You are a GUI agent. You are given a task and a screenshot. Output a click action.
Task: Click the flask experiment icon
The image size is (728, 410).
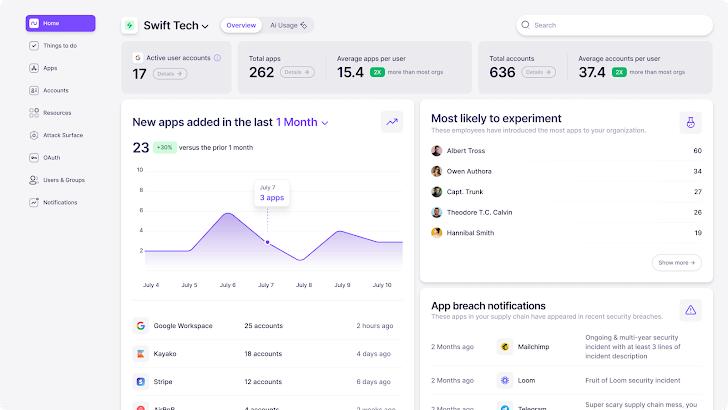[689, 122]
